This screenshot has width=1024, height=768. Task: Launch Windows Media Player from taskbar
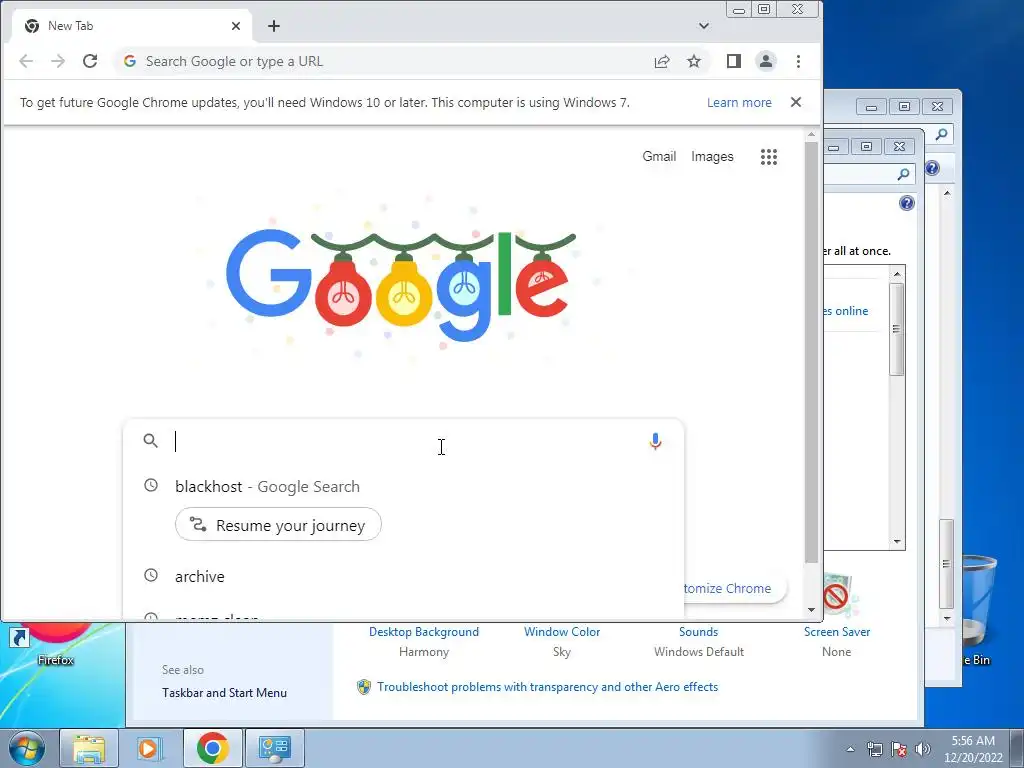click(150, 748)
